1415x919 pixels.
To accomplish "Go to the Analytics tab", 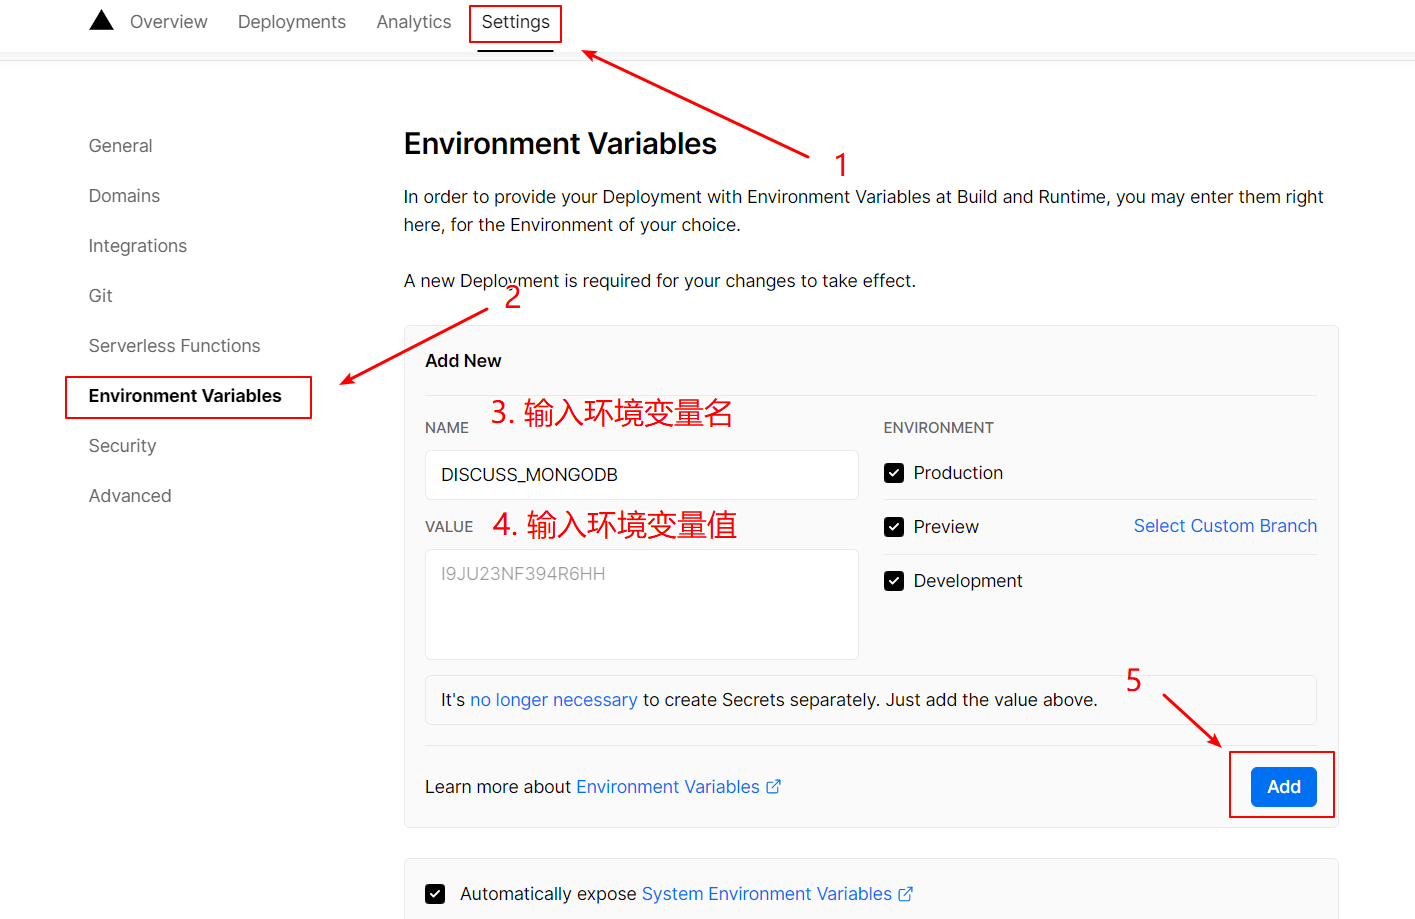I will (x=413, y=21).
